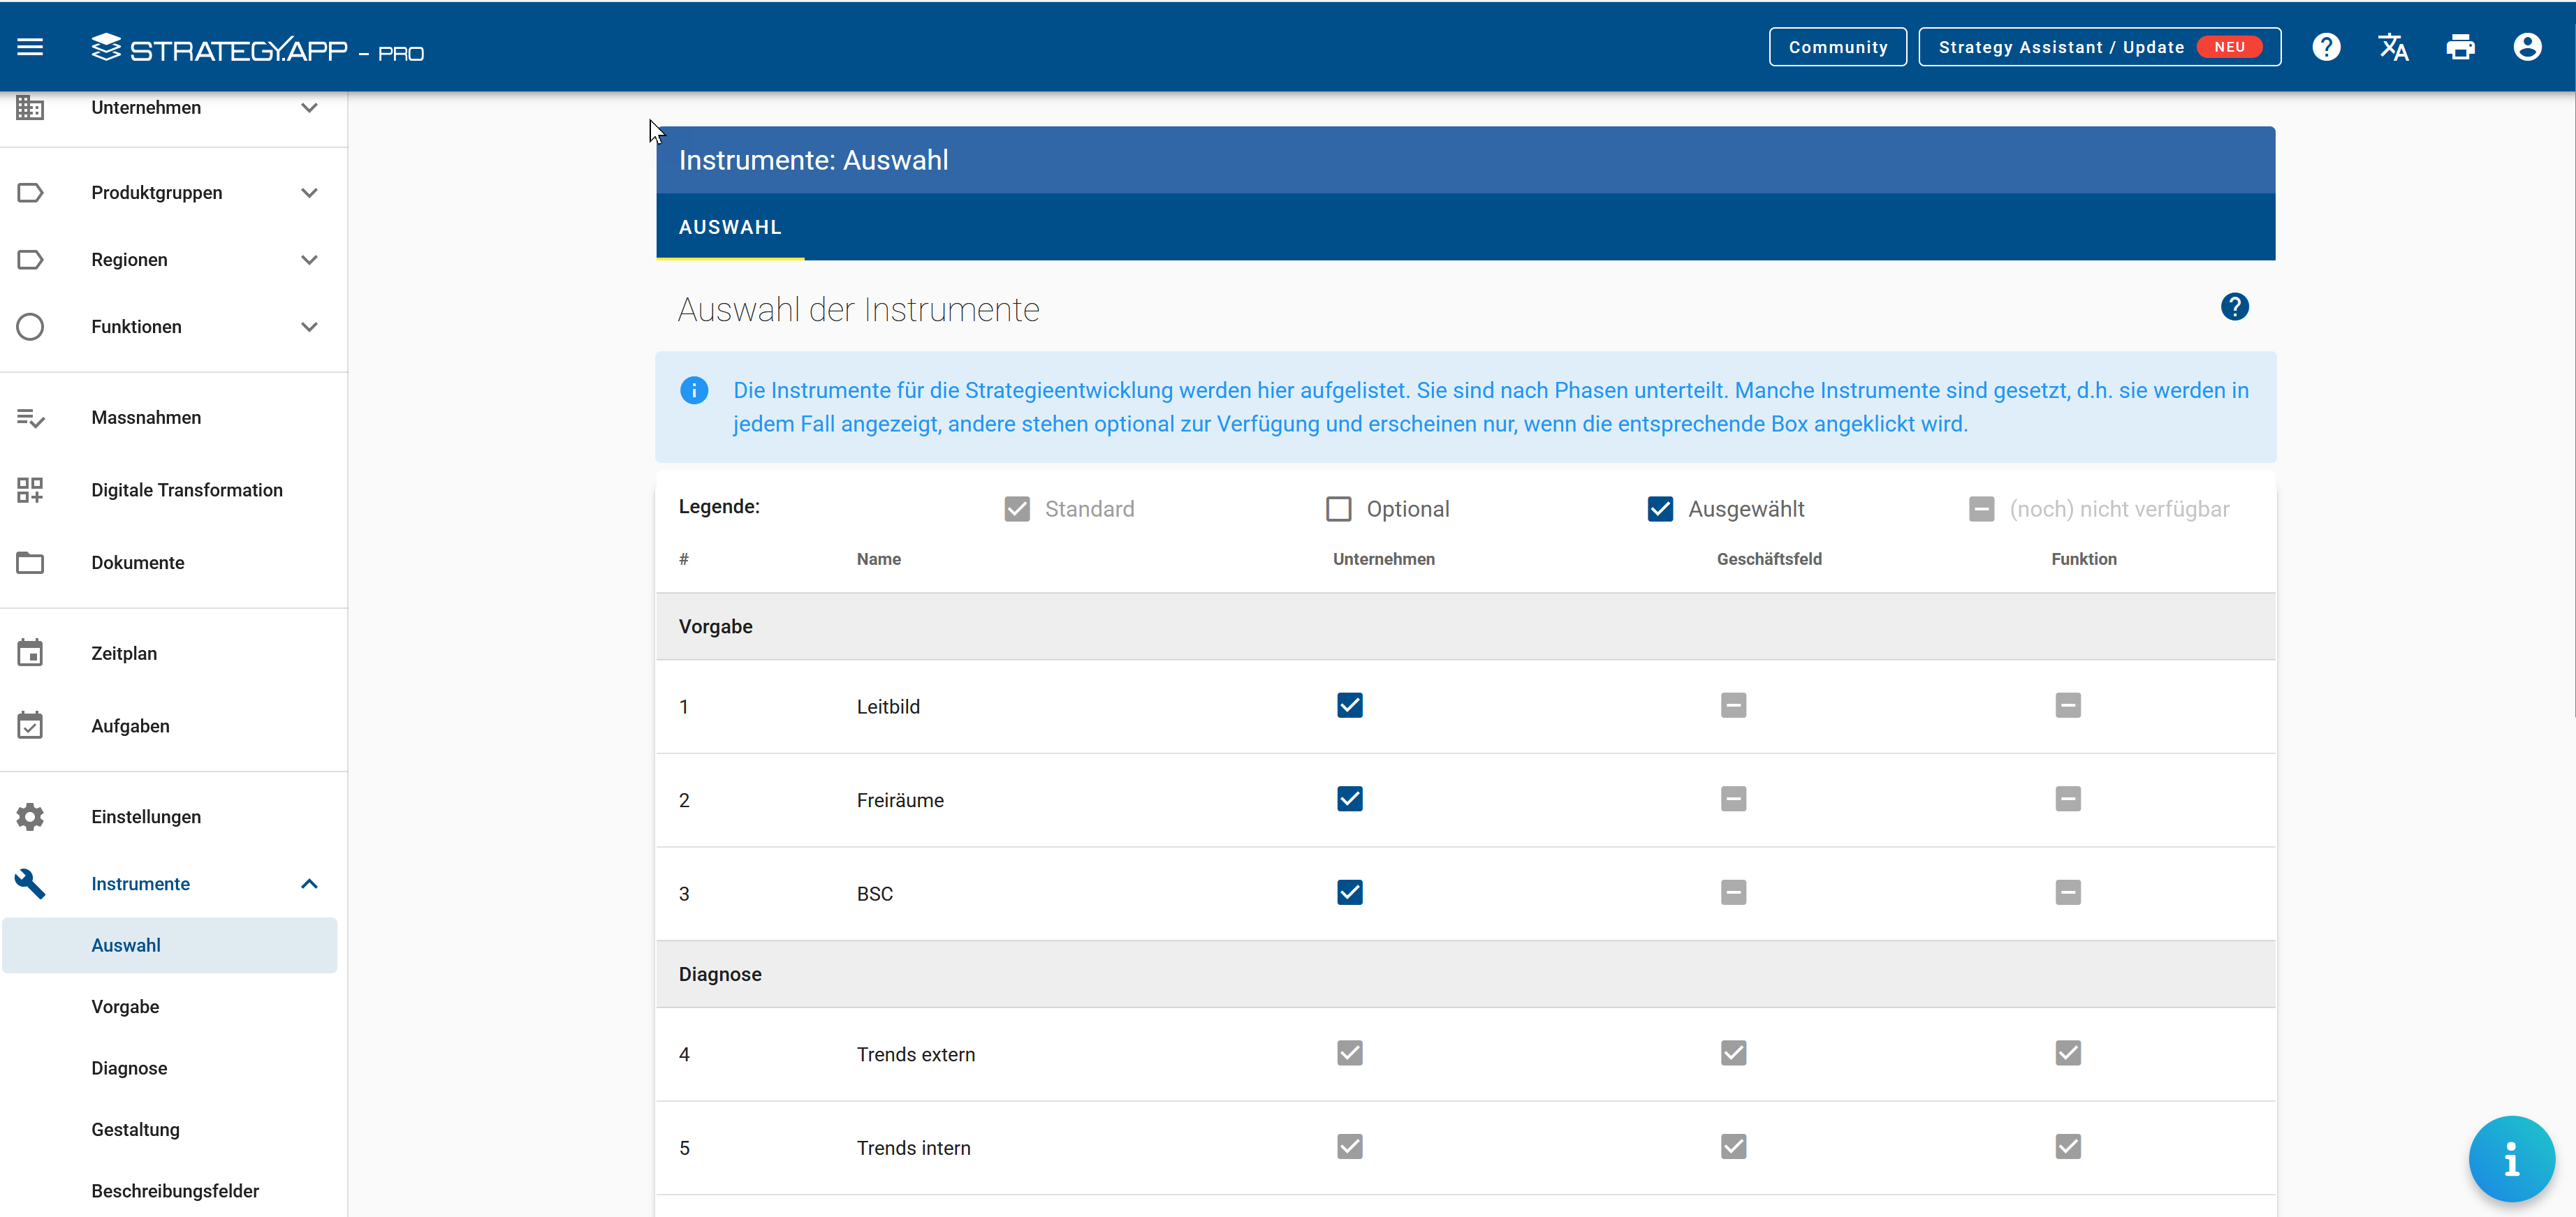Image resolution: width=2576 pixels, height=1217 pixels.
Task: Open Auswahl in the sidebar
Action: click(170, 945)
